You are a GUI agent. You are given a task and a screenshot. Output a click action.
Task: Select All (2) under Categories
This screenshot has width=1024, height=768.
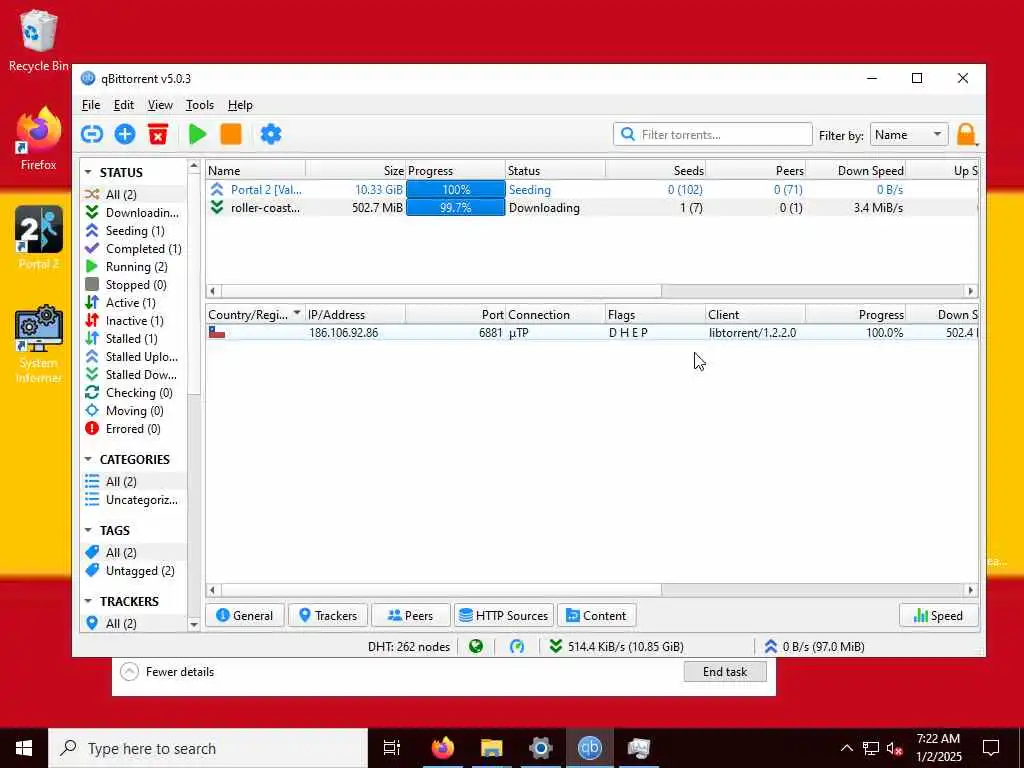pyautogui.click(x=132, y=481)
